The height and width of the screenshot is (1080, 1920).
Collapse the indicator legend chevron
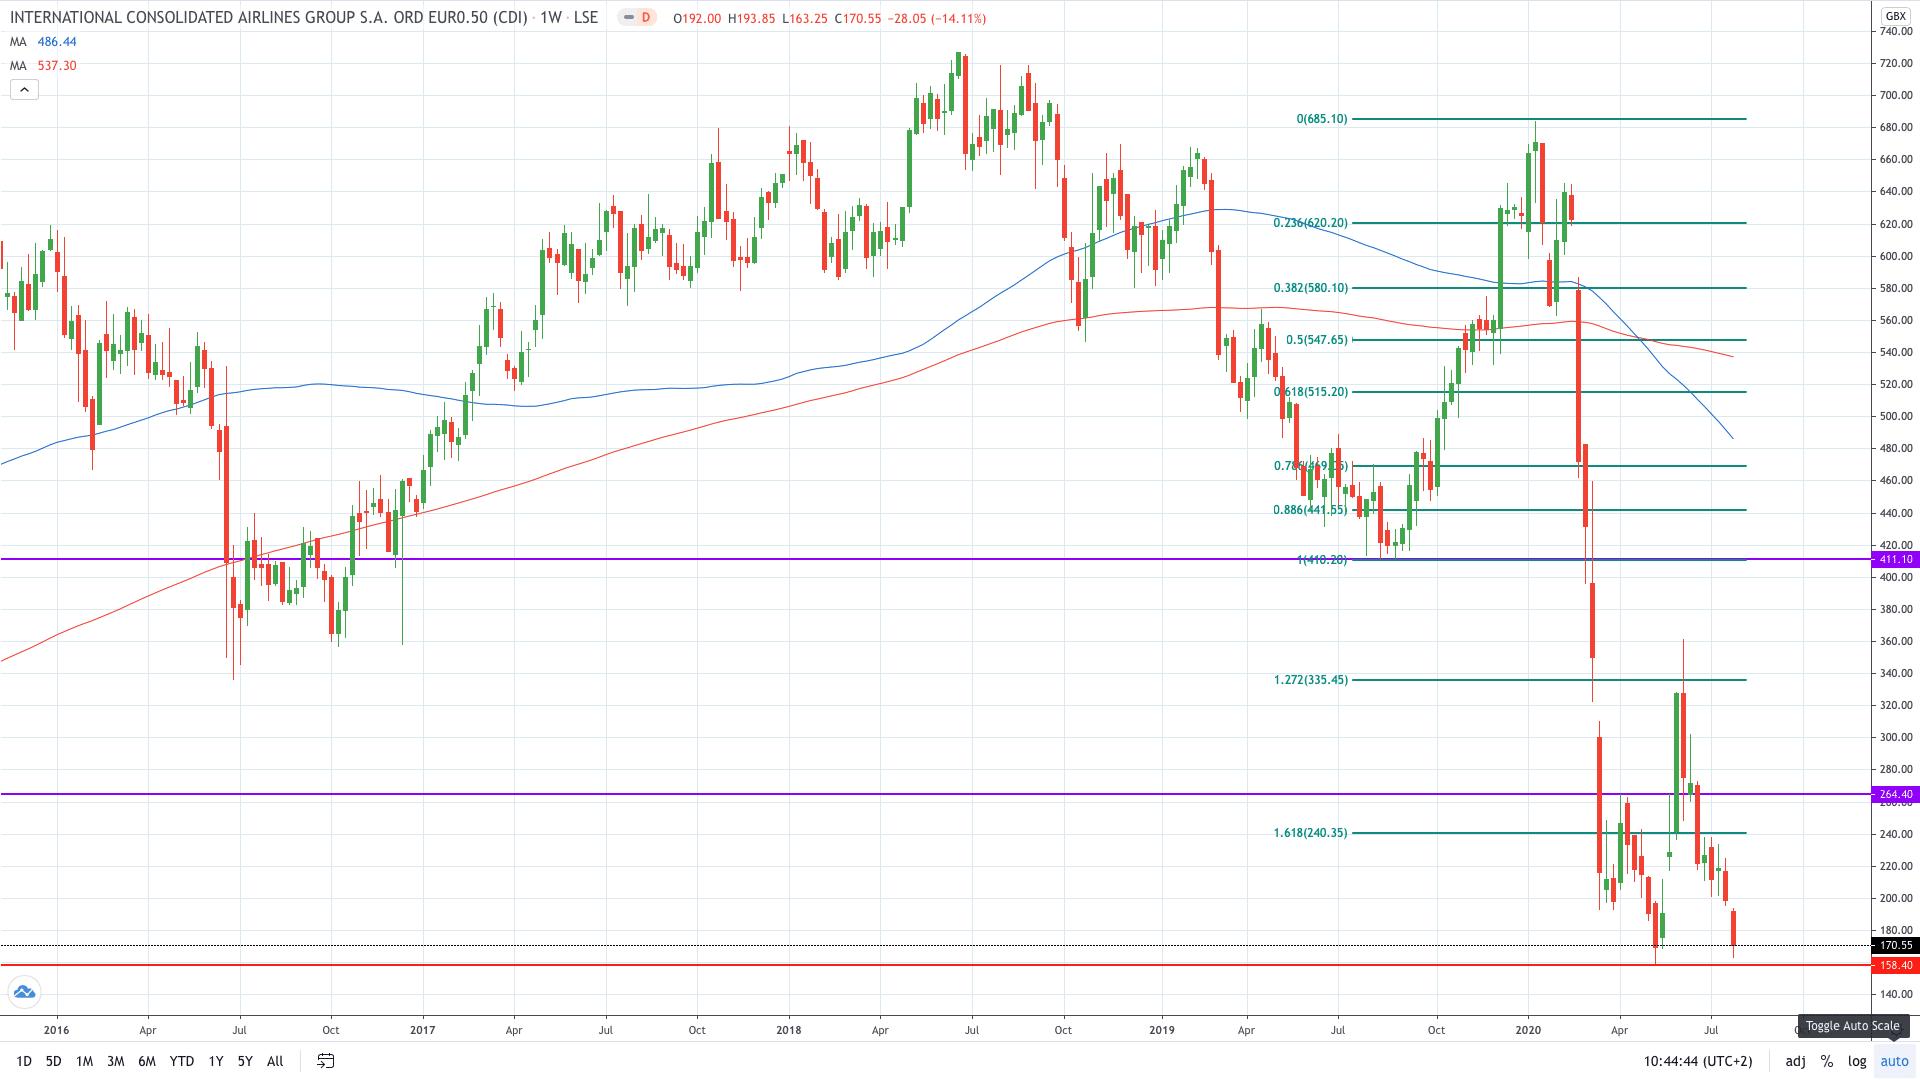tap(25, 90)
